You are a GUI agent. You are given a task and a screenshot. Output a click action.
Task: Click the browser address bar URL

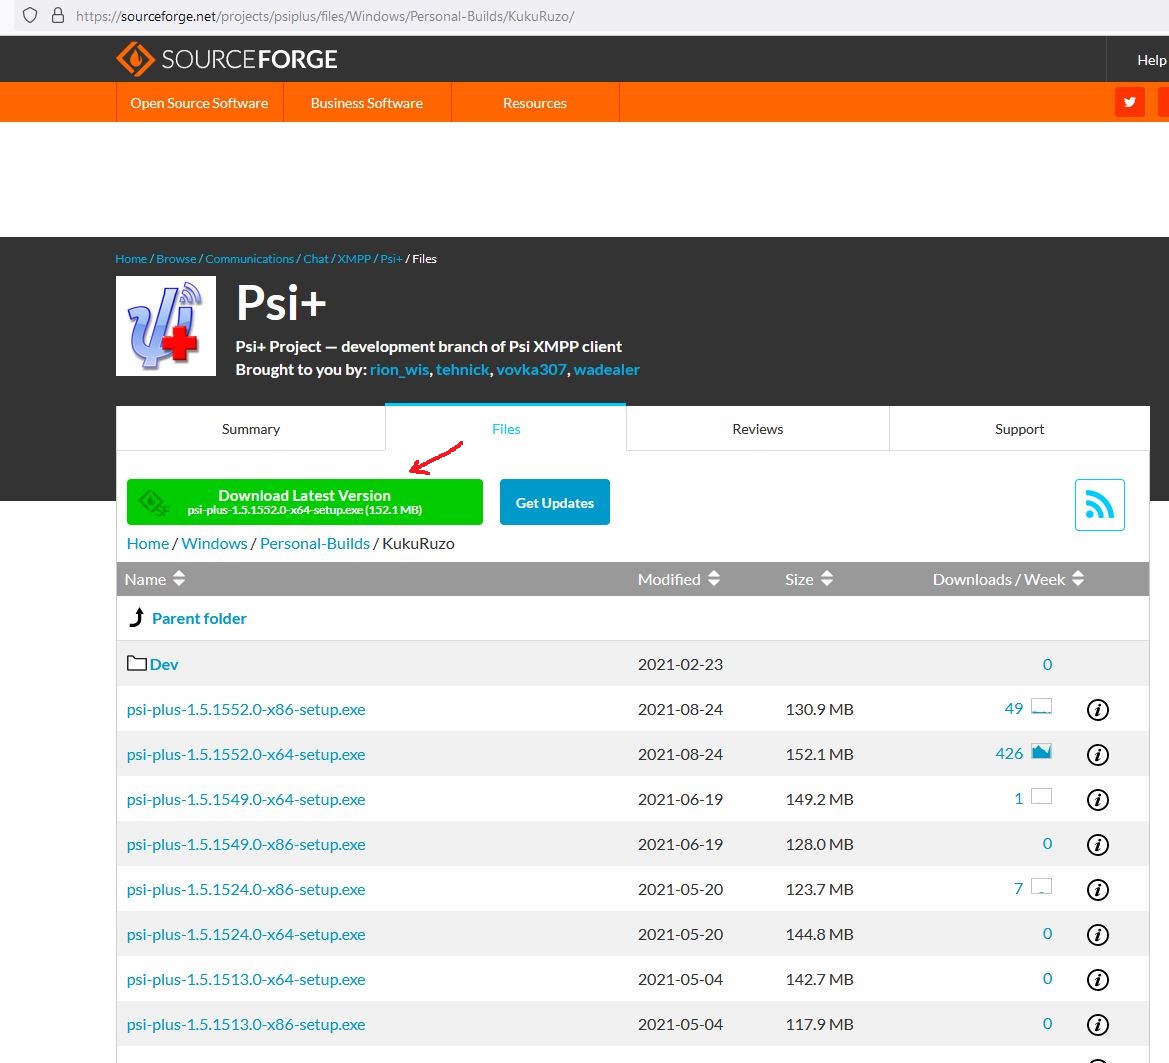tap(325, 16)
